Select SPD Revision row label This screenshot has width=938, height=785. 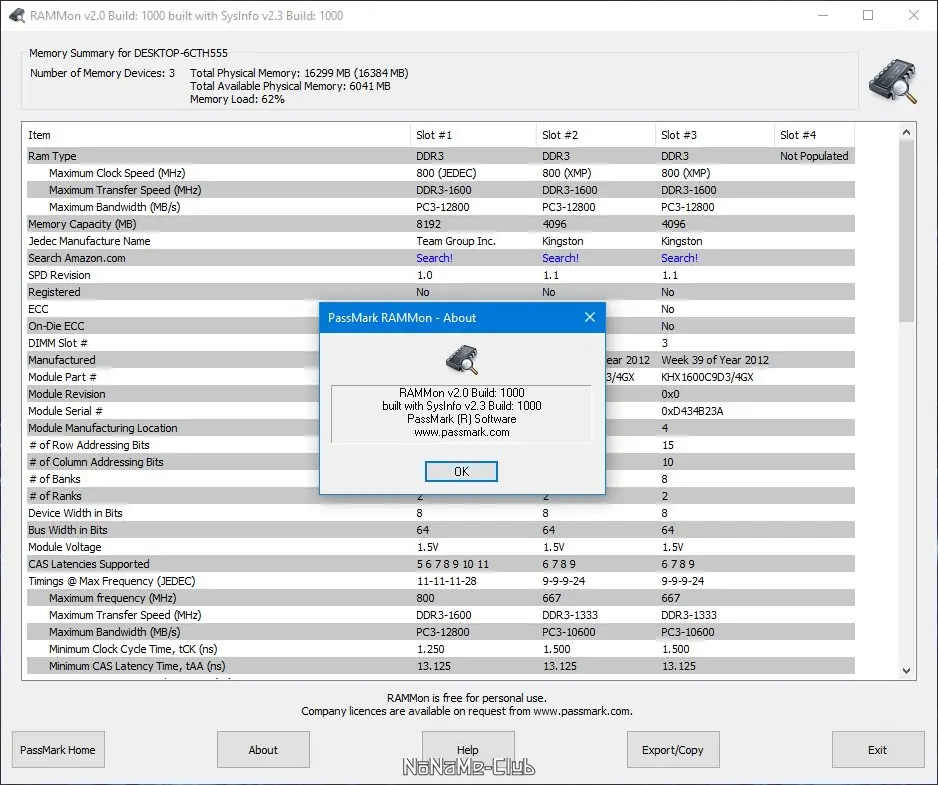pyautogui.click(x=59, y=275)
